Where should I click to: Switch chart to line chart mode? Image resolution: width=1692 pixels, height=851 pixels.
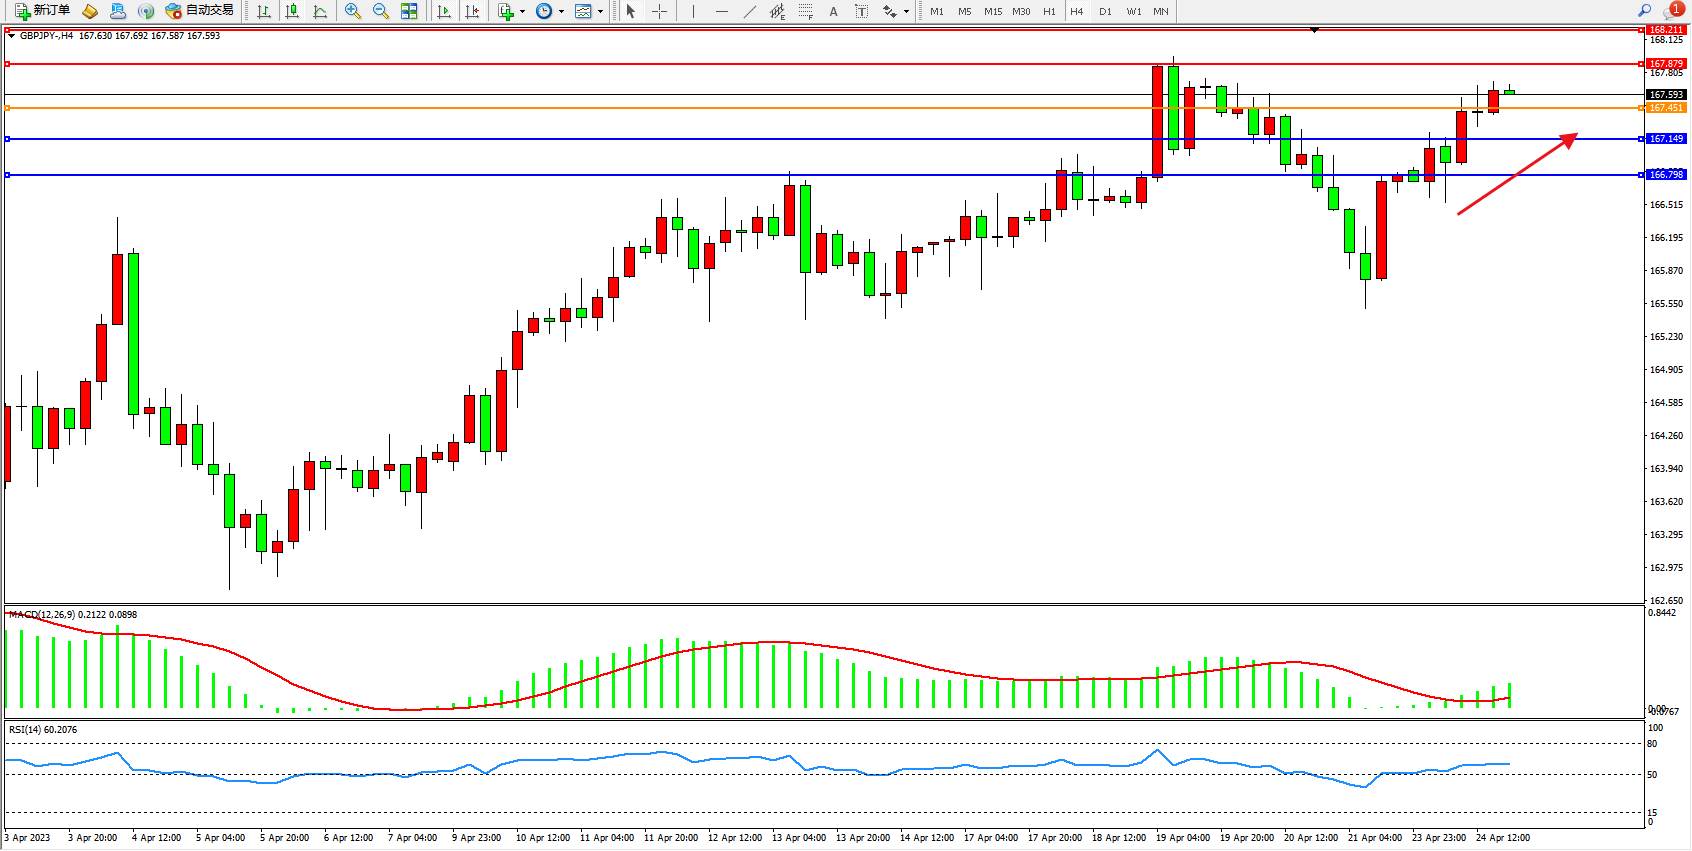tap(320, 12)
